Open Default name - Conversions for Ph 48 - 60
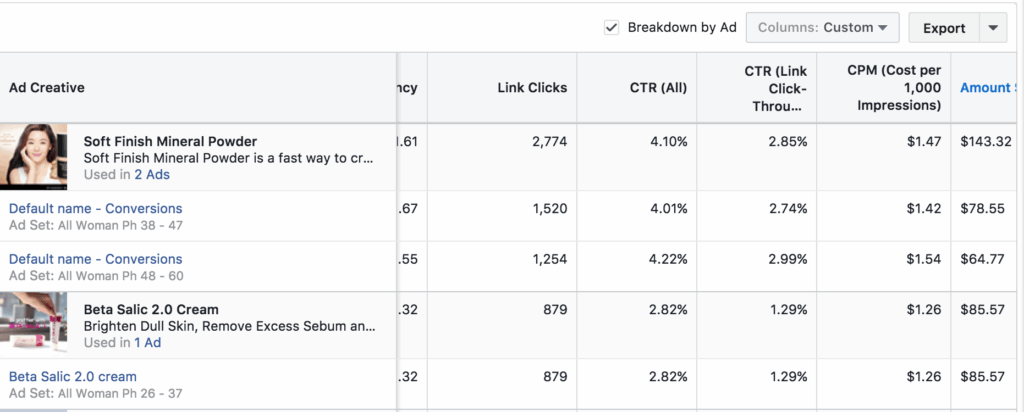1024x412 pixels. 96,258
